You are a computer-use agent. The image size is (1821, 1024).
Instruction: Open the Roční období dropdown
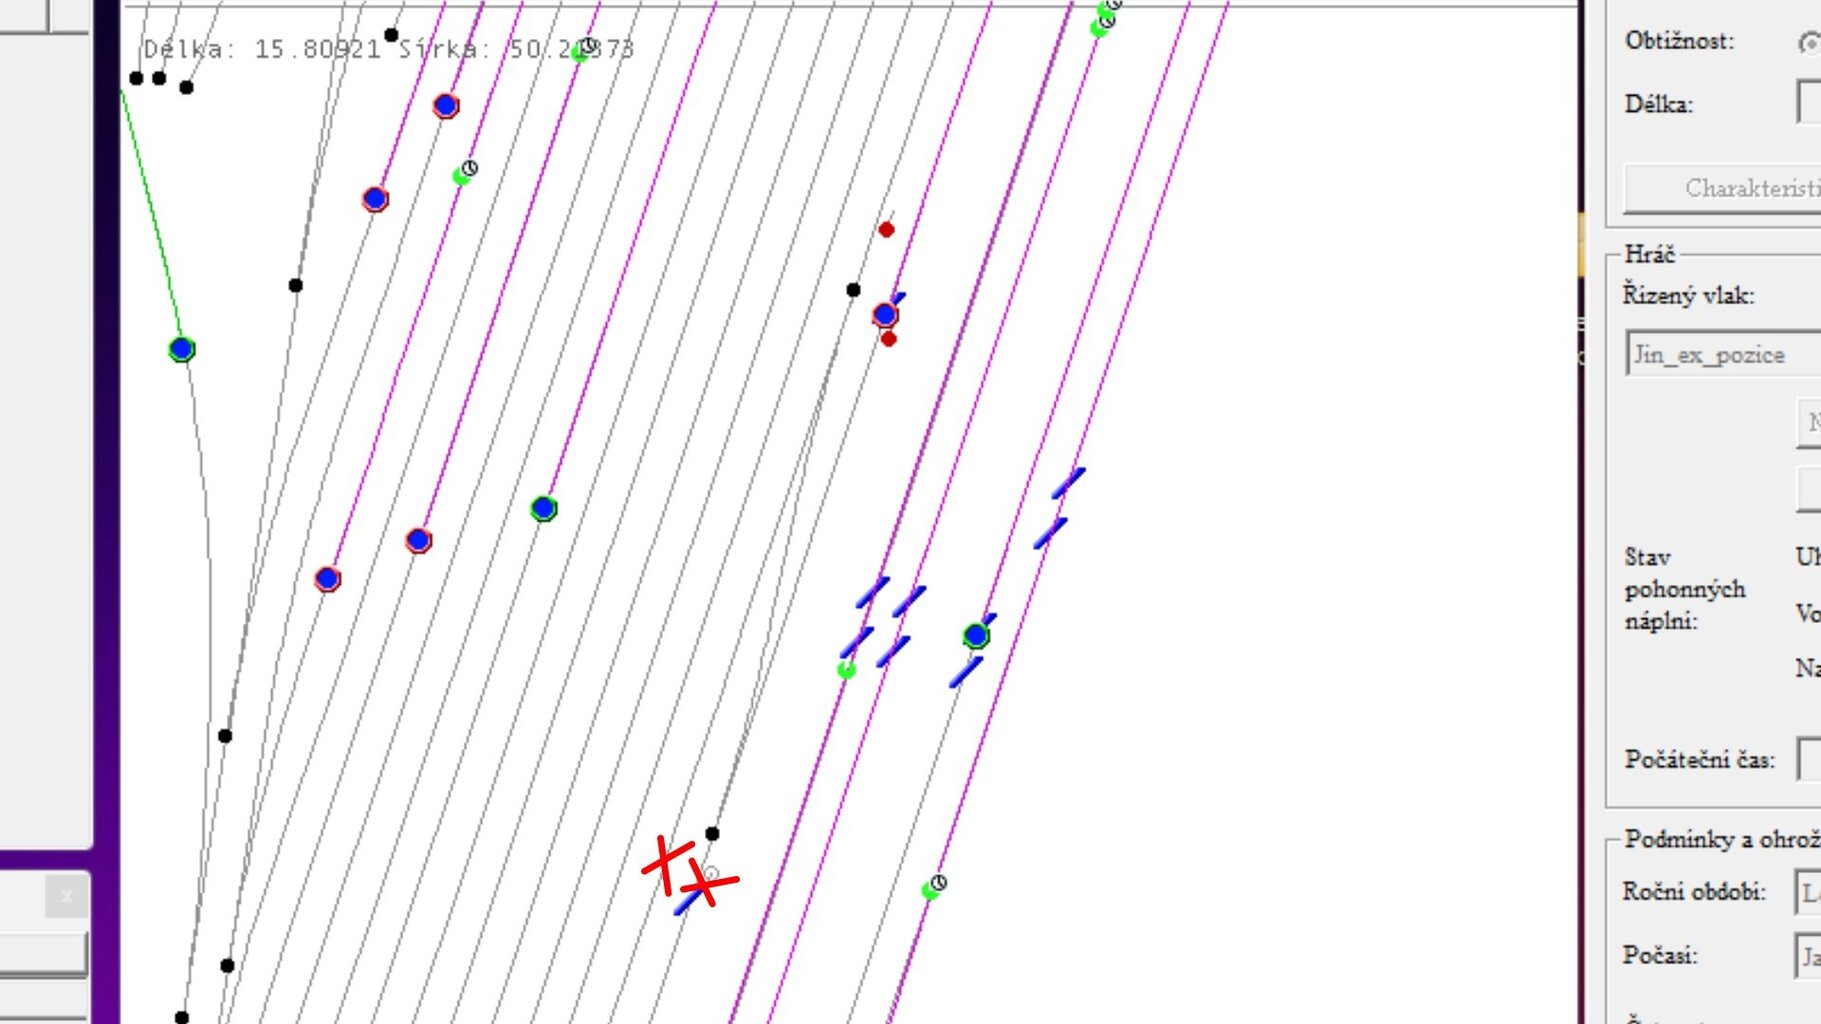click(x=1809, y=892)
